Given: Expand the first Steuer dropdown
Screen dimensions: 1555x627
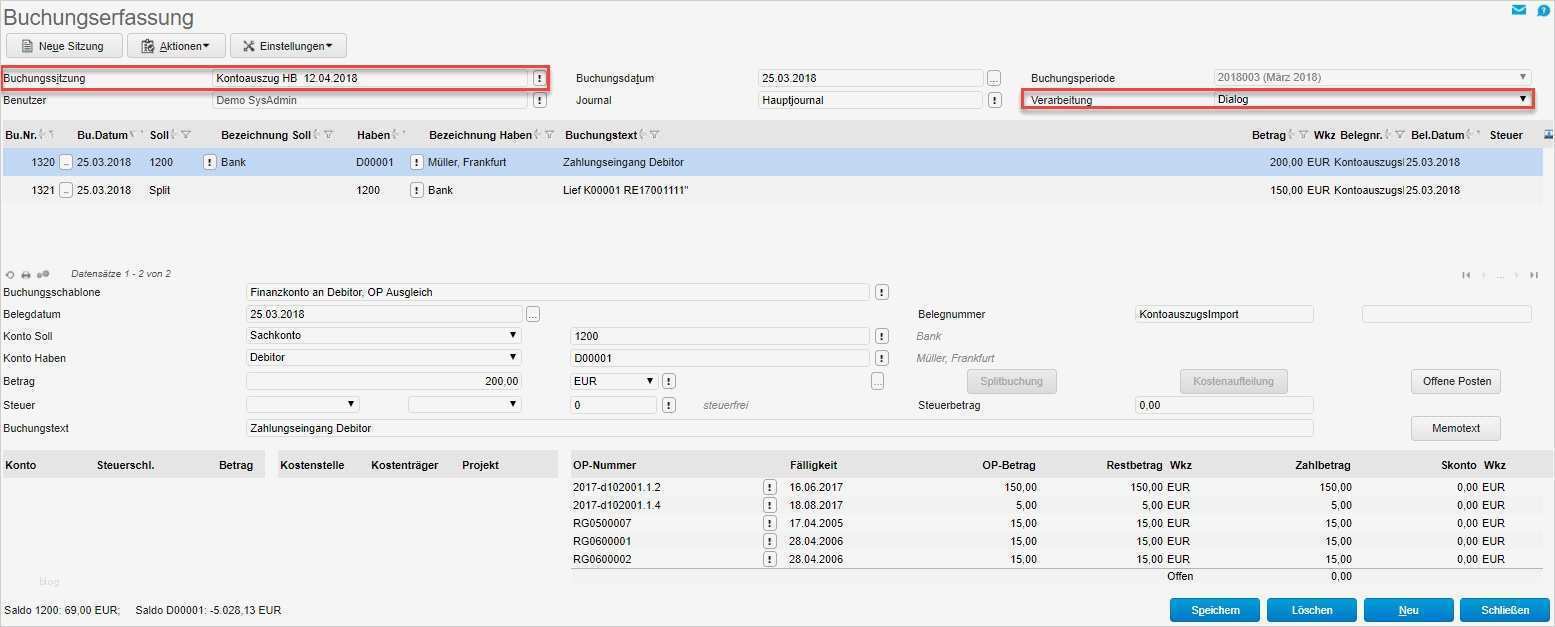Looking at the screenshot, I should pos(351,405).
